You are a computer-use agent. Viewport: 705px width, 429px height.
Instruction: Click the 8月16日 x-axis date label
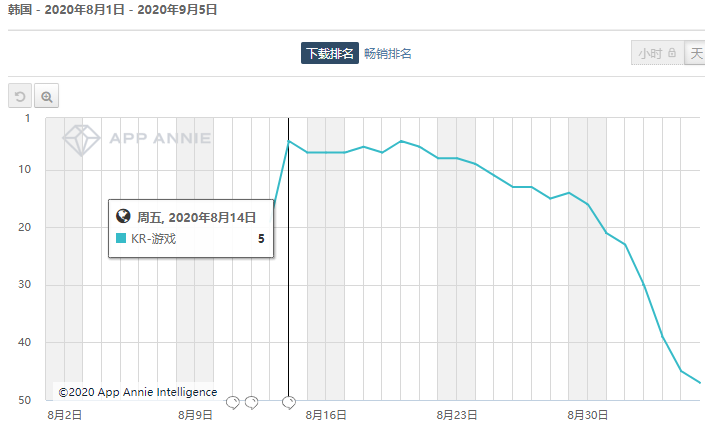pyautogui.click(x=326, y=414)
